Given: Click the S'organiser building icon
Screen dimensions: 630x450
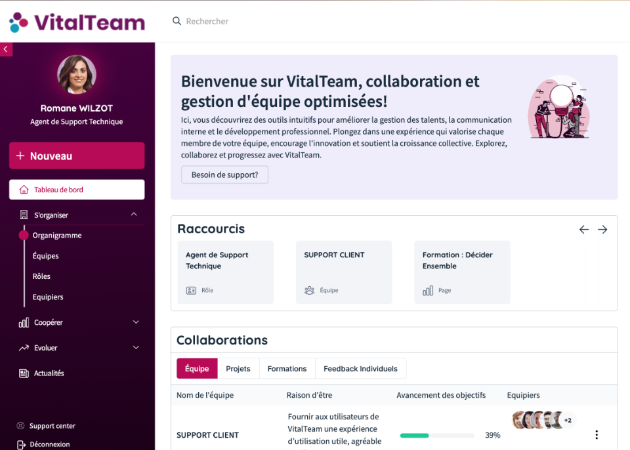Looking at the screenshot, I should coord(24,215).
